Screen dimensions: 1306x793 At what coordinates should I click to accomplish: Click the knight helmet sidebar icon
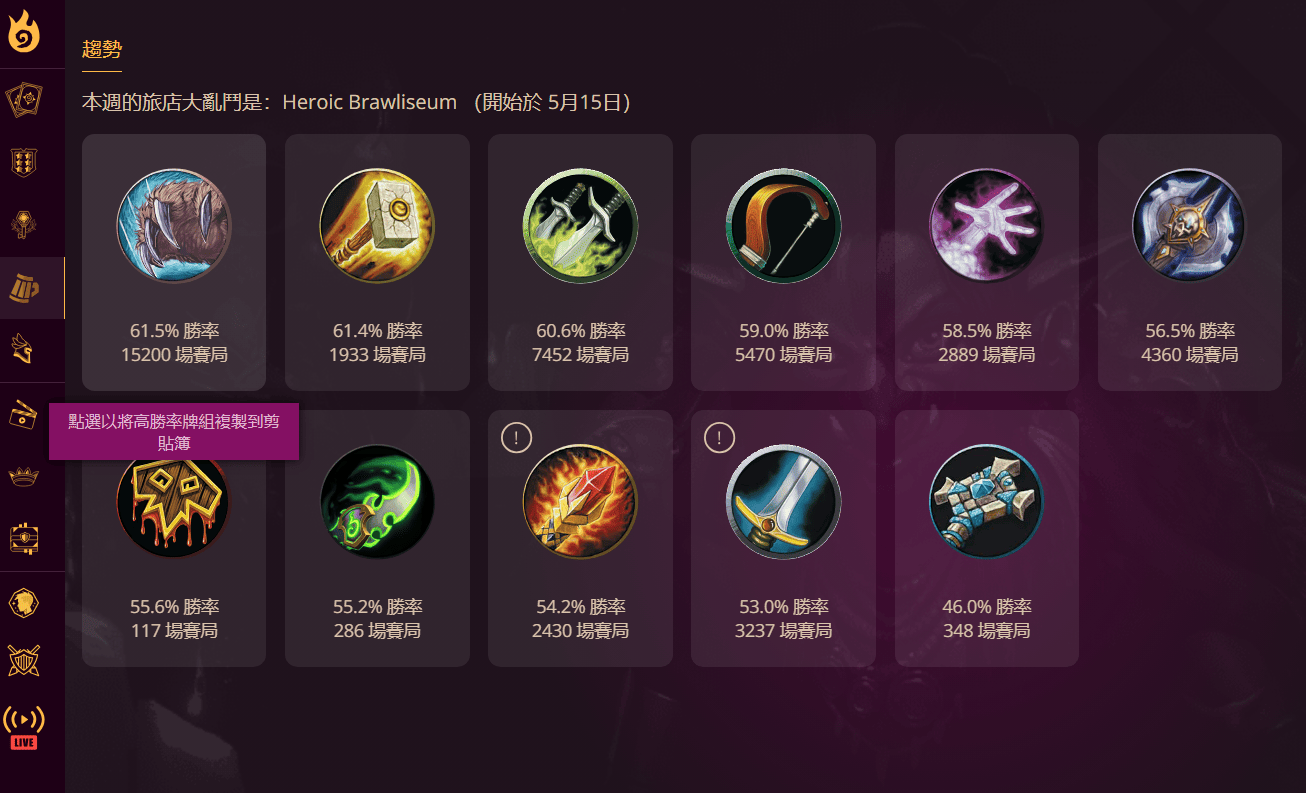click(24, 349)
